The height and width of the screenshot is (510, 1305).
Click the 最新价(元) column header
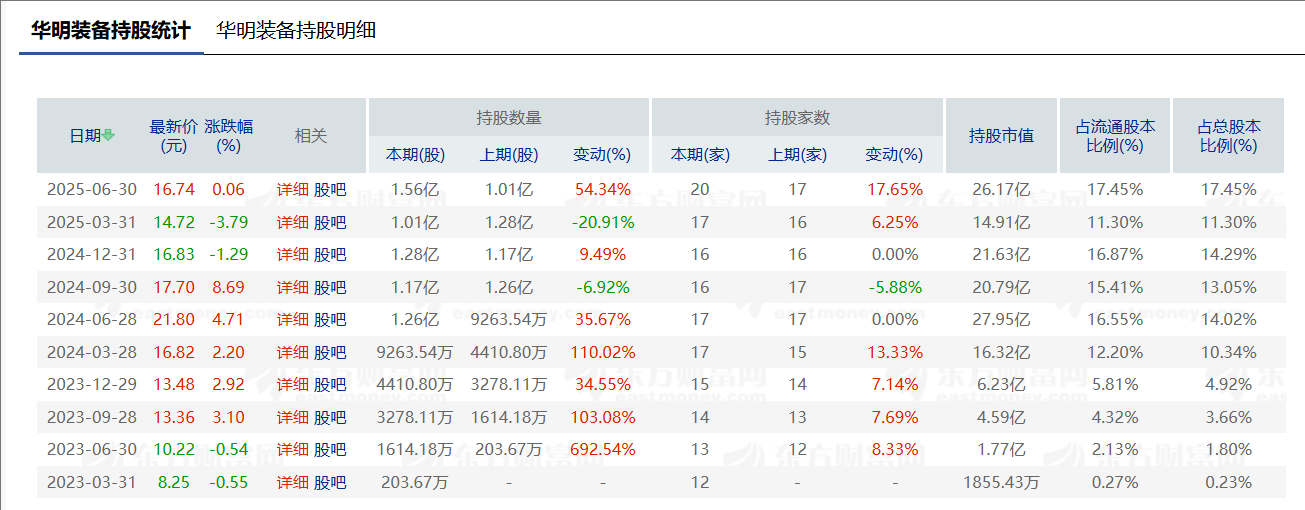click(x=174, y=136)
